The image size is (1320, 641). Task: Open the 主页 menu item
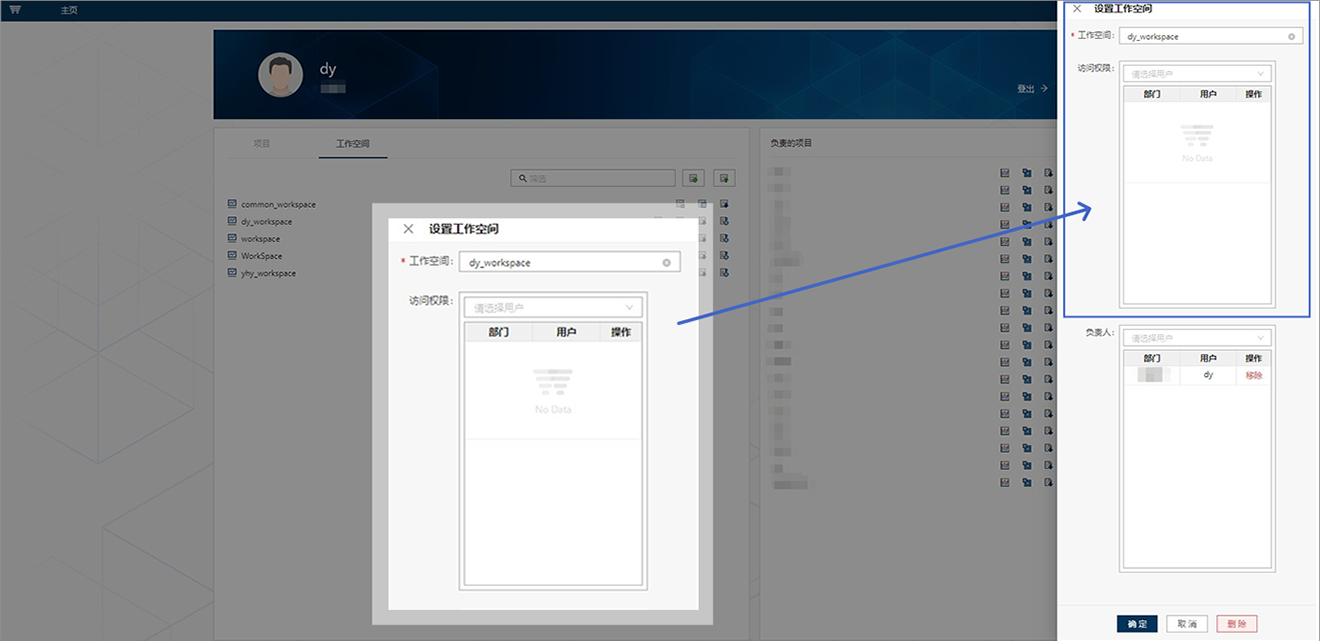click(69, 10)
